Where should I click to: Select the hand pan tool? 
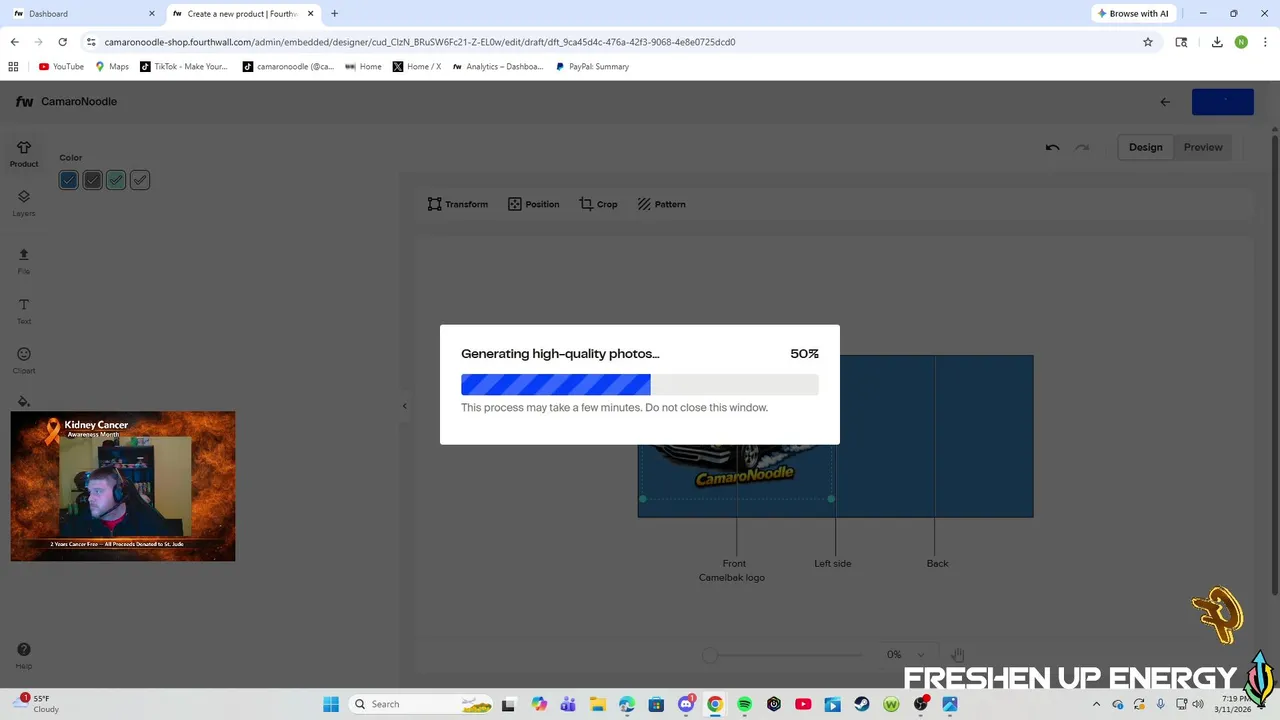click(x=957, y=655)
